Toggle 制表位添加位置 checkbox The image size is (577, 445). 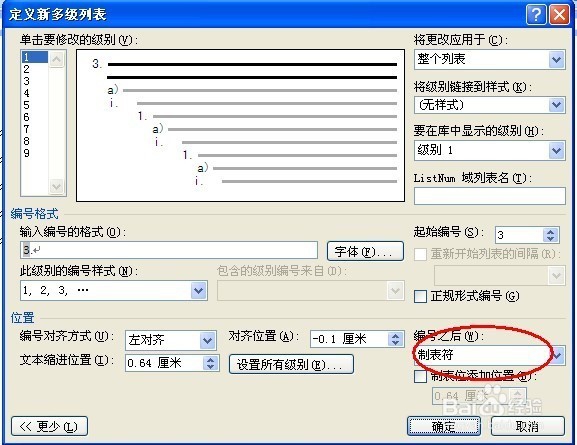[420, 377]
